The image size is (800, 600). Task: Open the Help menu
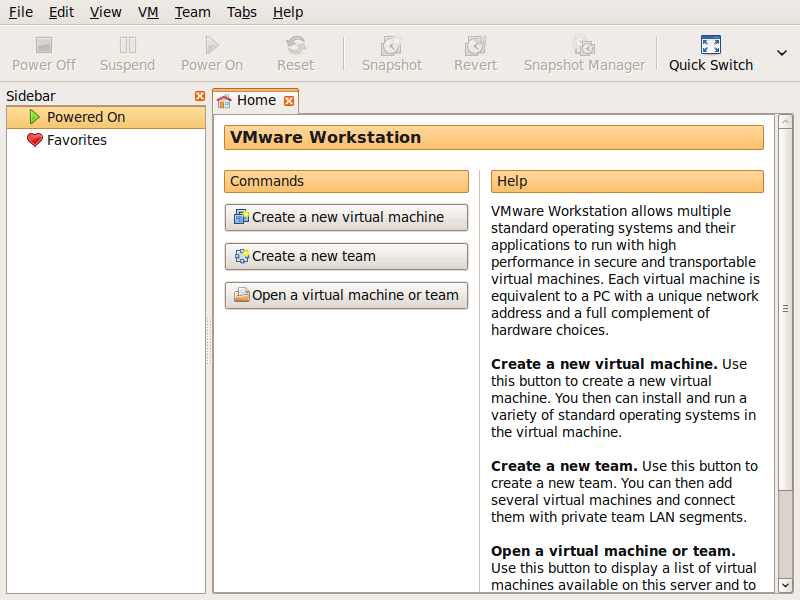288,12
